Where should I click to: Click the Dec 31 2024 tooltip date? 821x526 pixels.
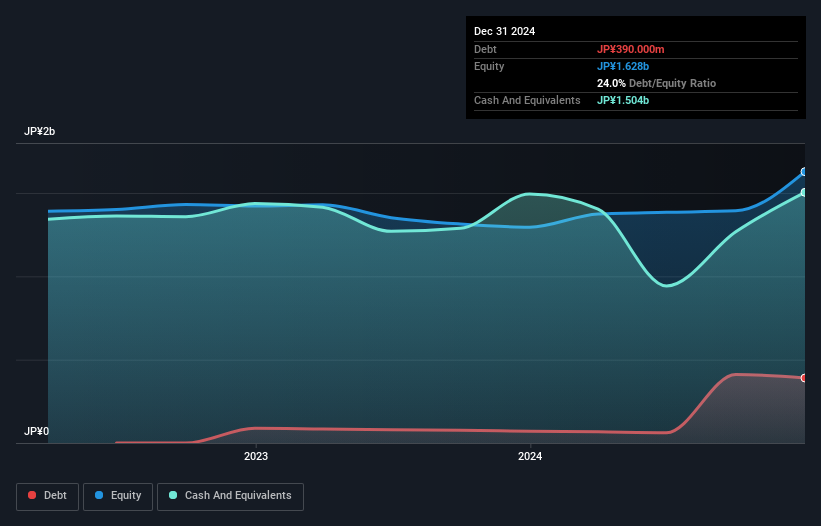click(504, 31)
